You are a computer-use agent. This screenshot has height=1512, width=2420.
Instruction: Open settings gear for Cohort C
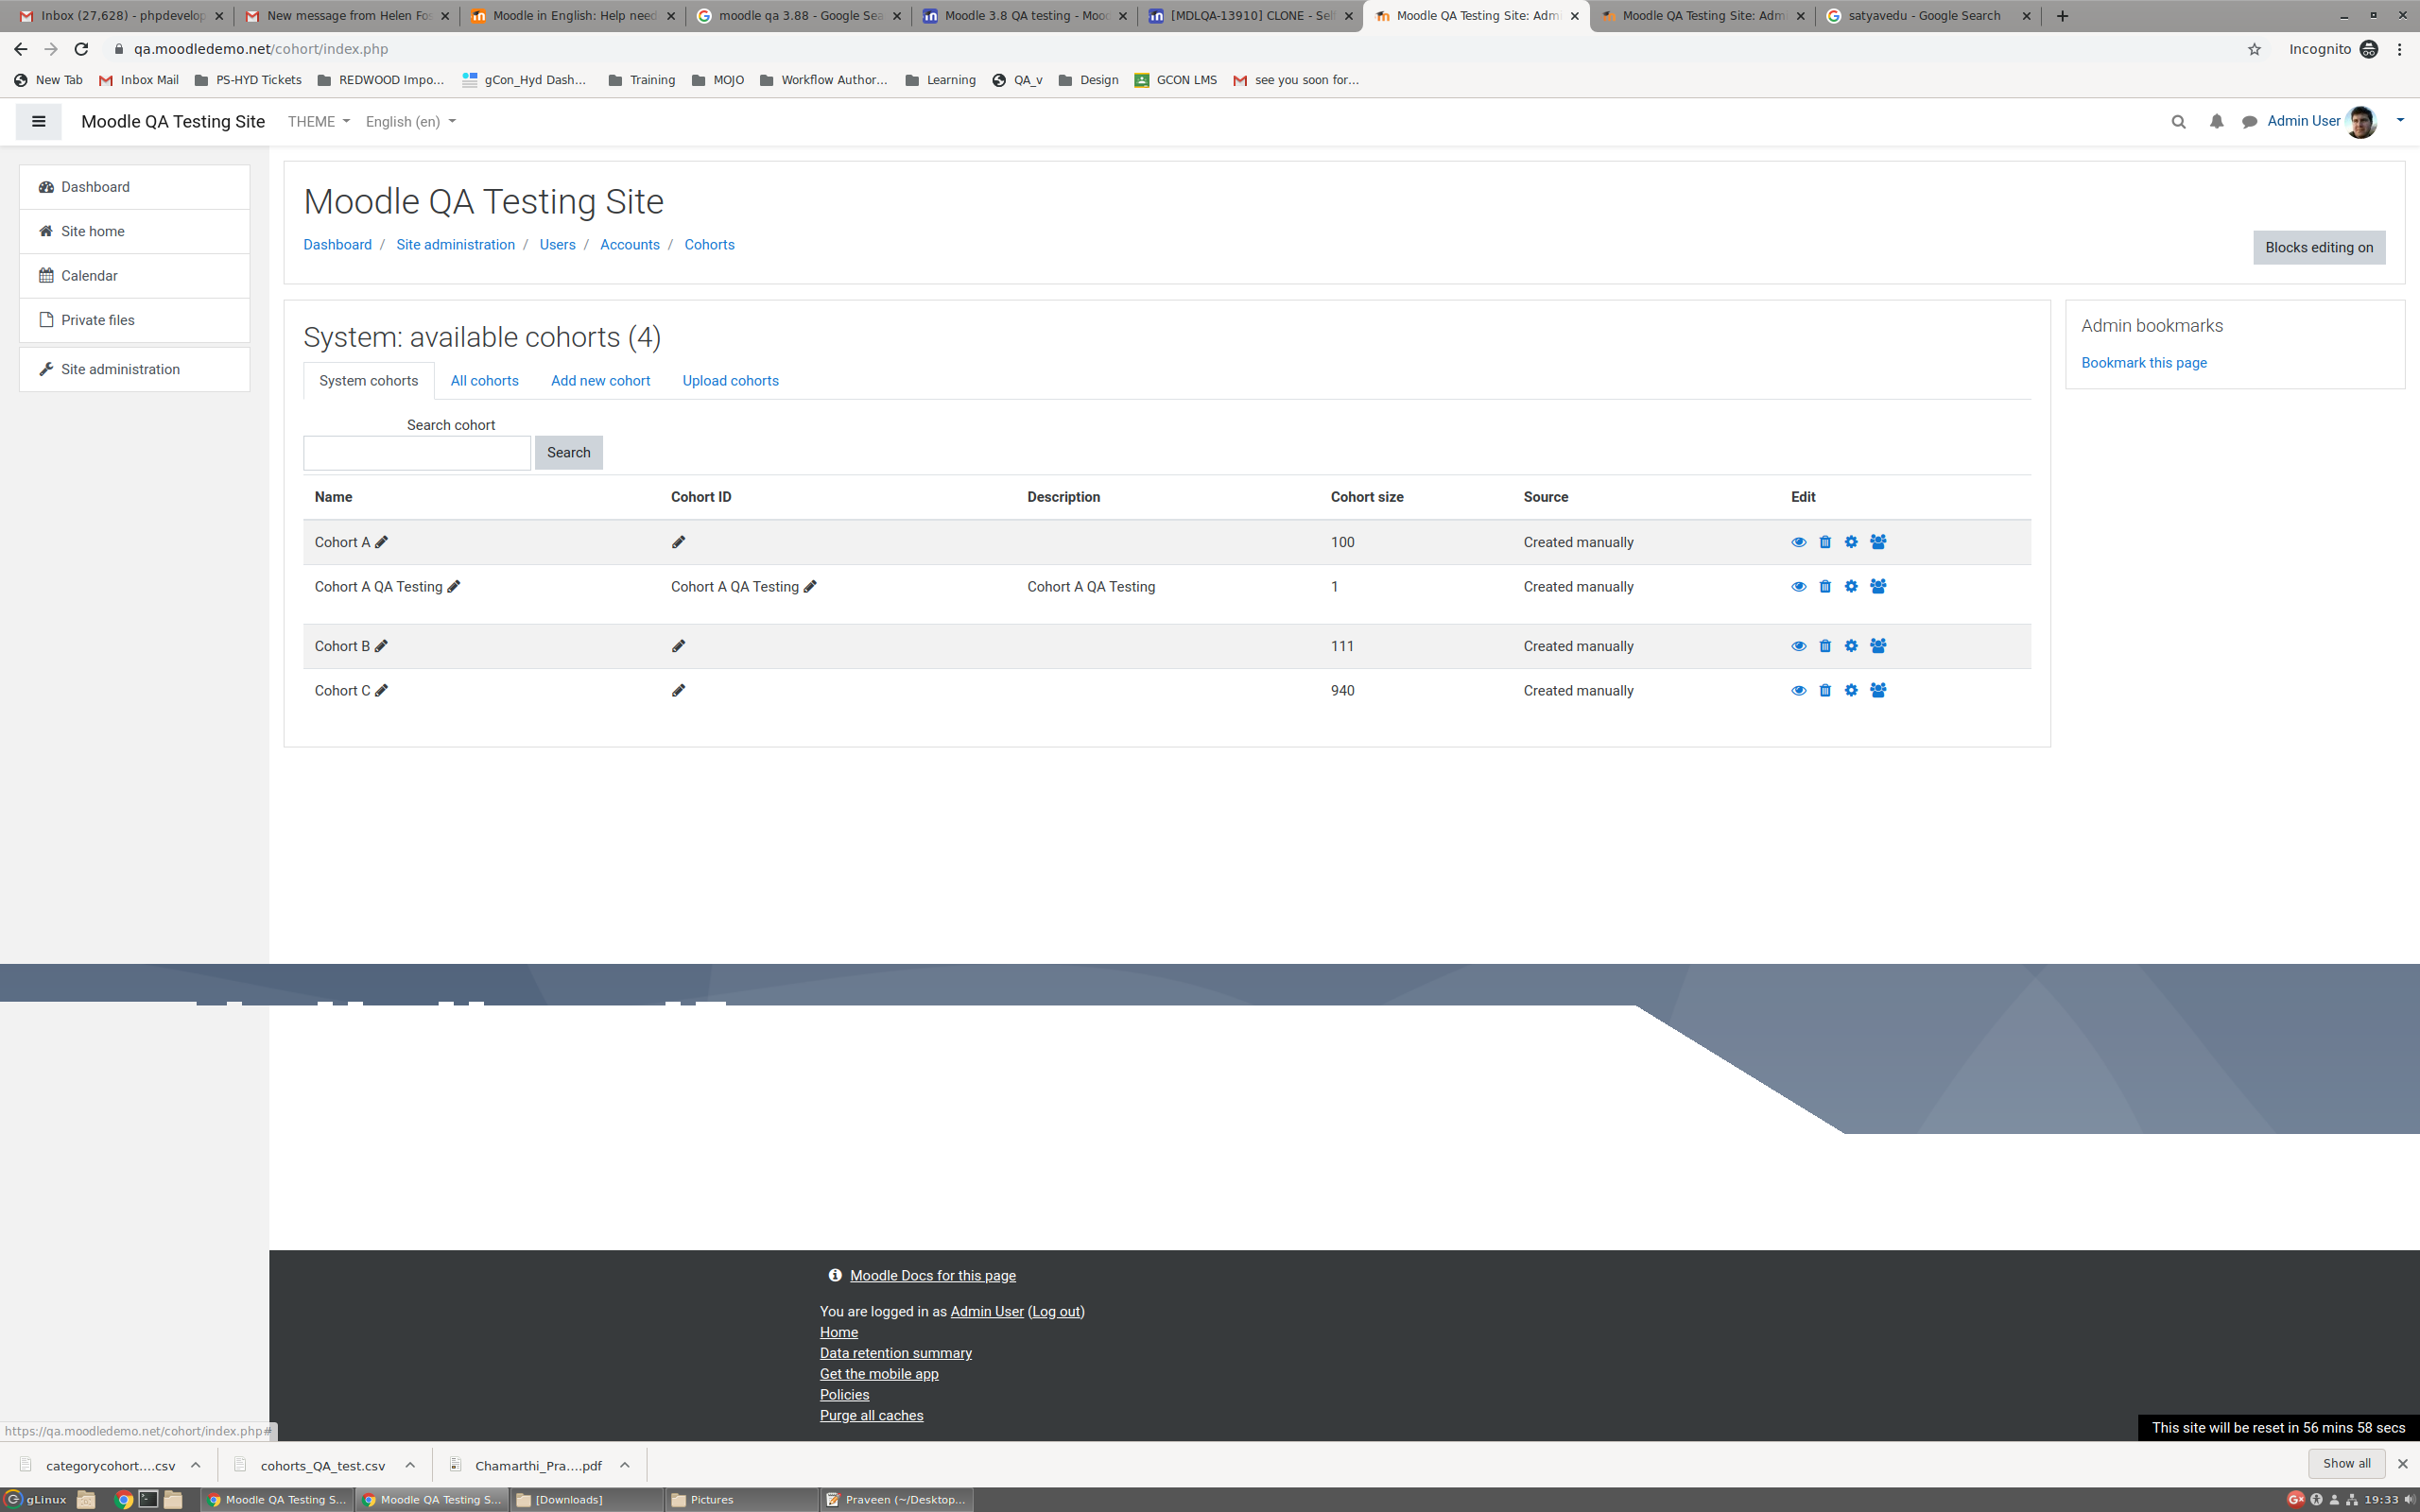coord(1851,691)
